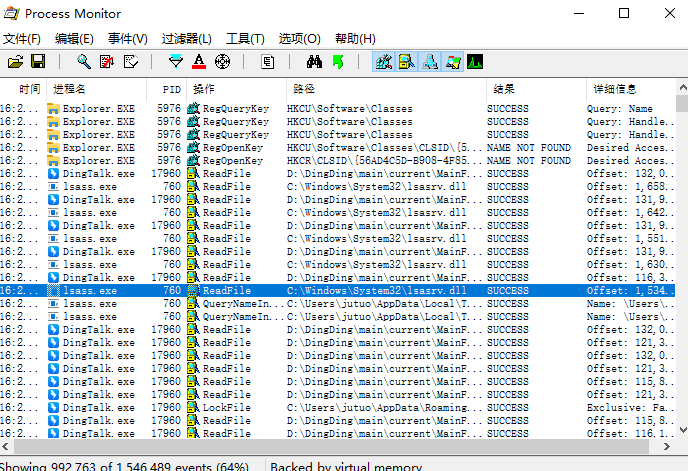Click the horizontal scrollbar left arrow
Screen dimensions: 688x471
pos(6,446)
